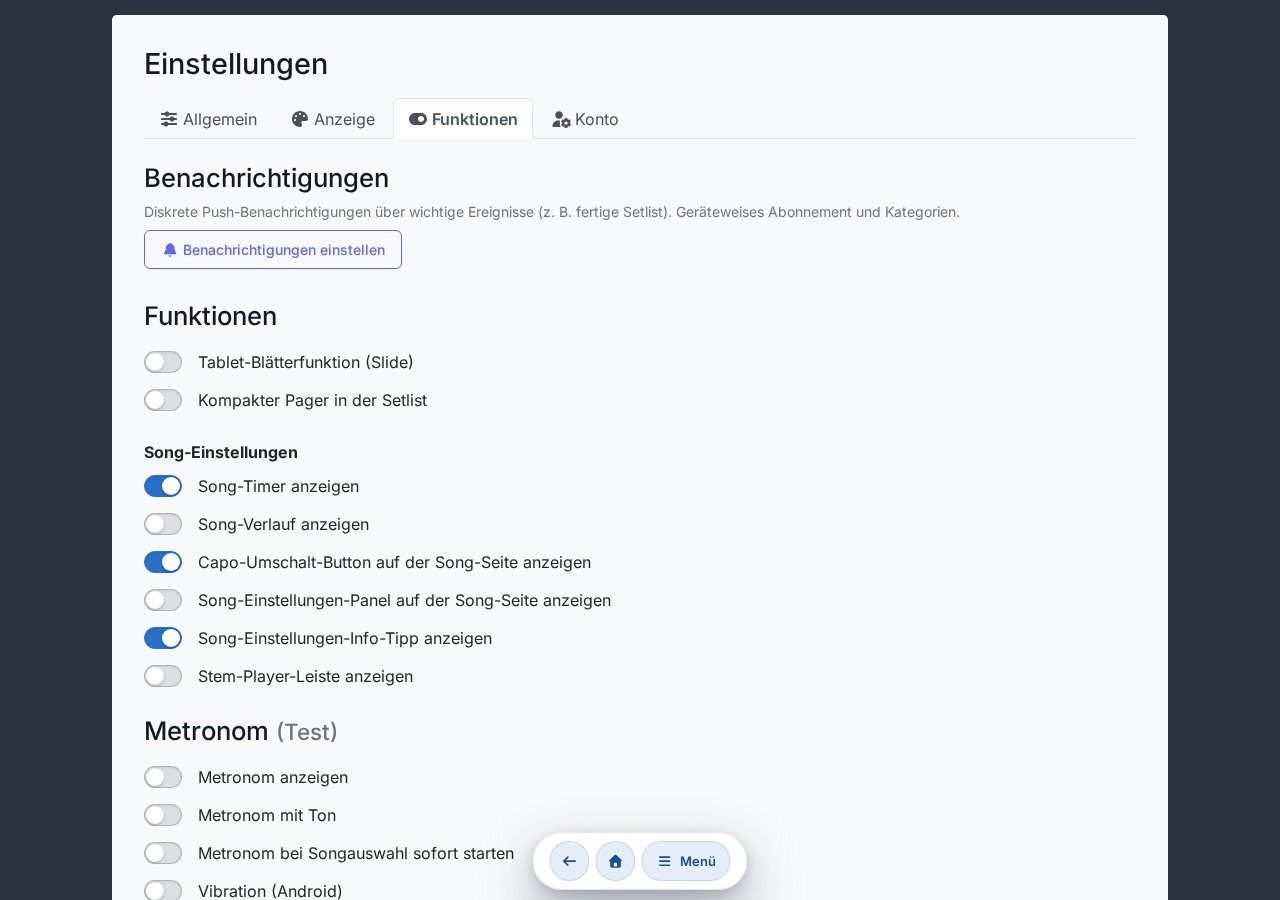Go back with the arrow button
Screen dimensions: 1280x900
tap(569, 861)
